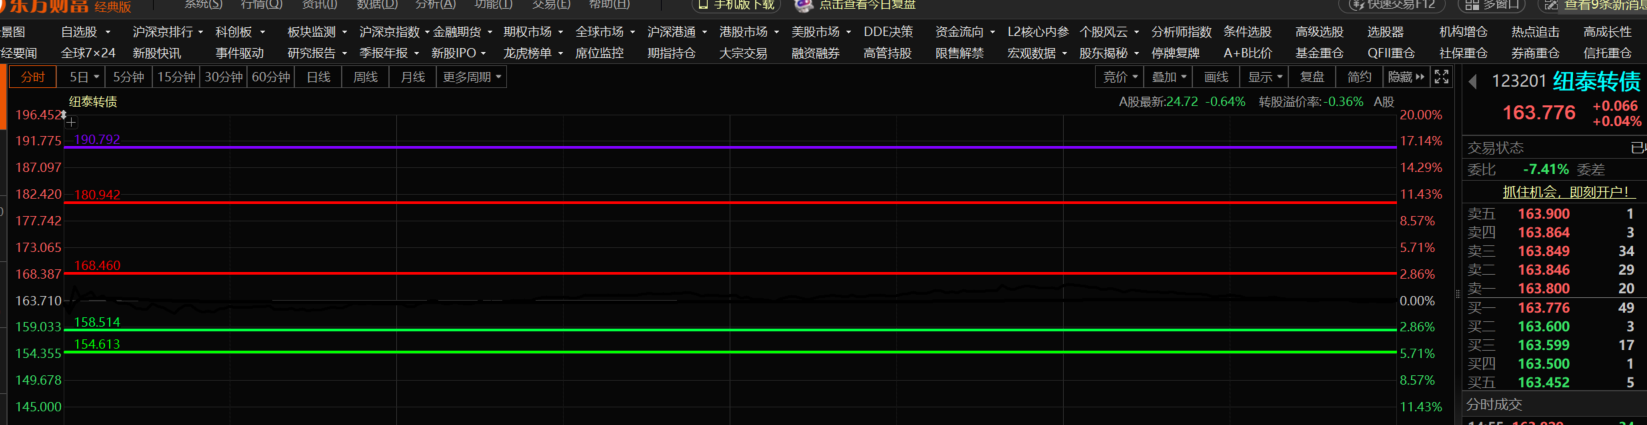The height and width of the screenshot is (425, 1647).
Task: Toggle the 简约 simple view button
Action: pyautogui.click(x=1359, y=77)
